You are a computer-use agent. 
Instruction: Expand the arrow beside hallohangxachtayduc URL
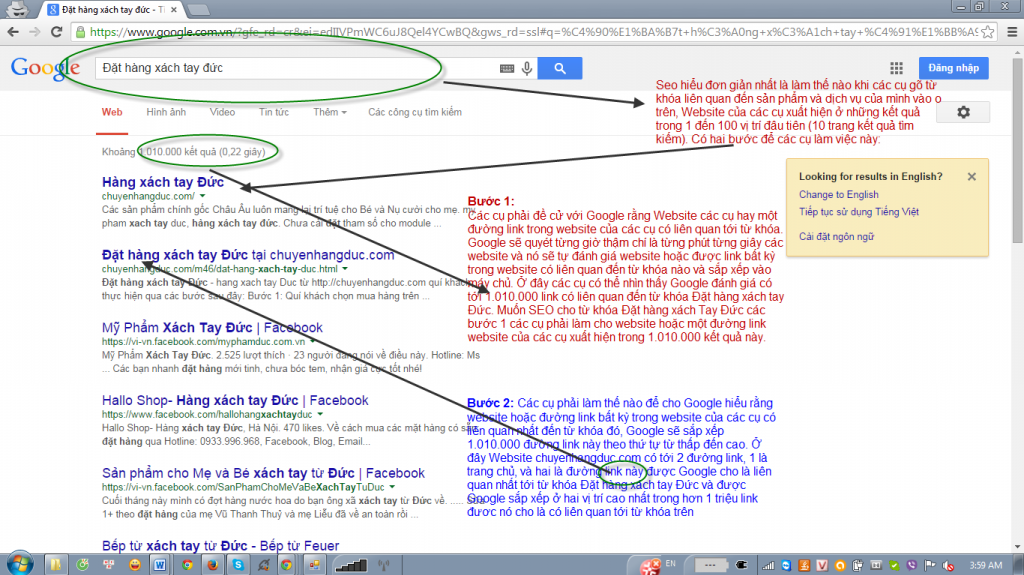[320, 414]
